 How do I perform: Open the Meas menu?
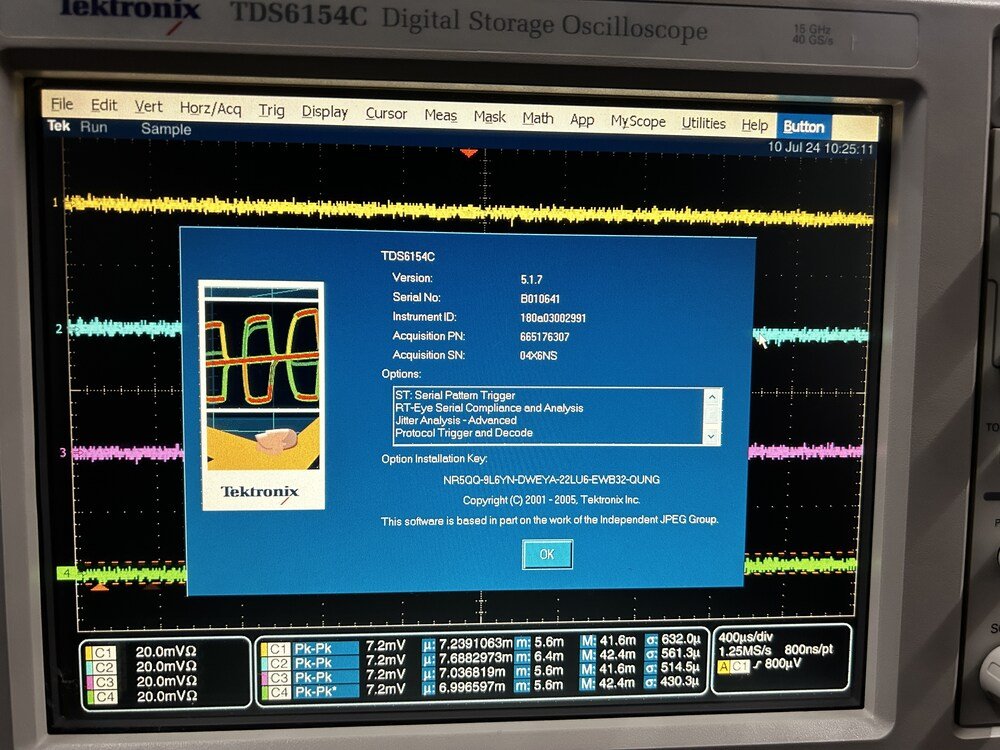coord(441,115)
